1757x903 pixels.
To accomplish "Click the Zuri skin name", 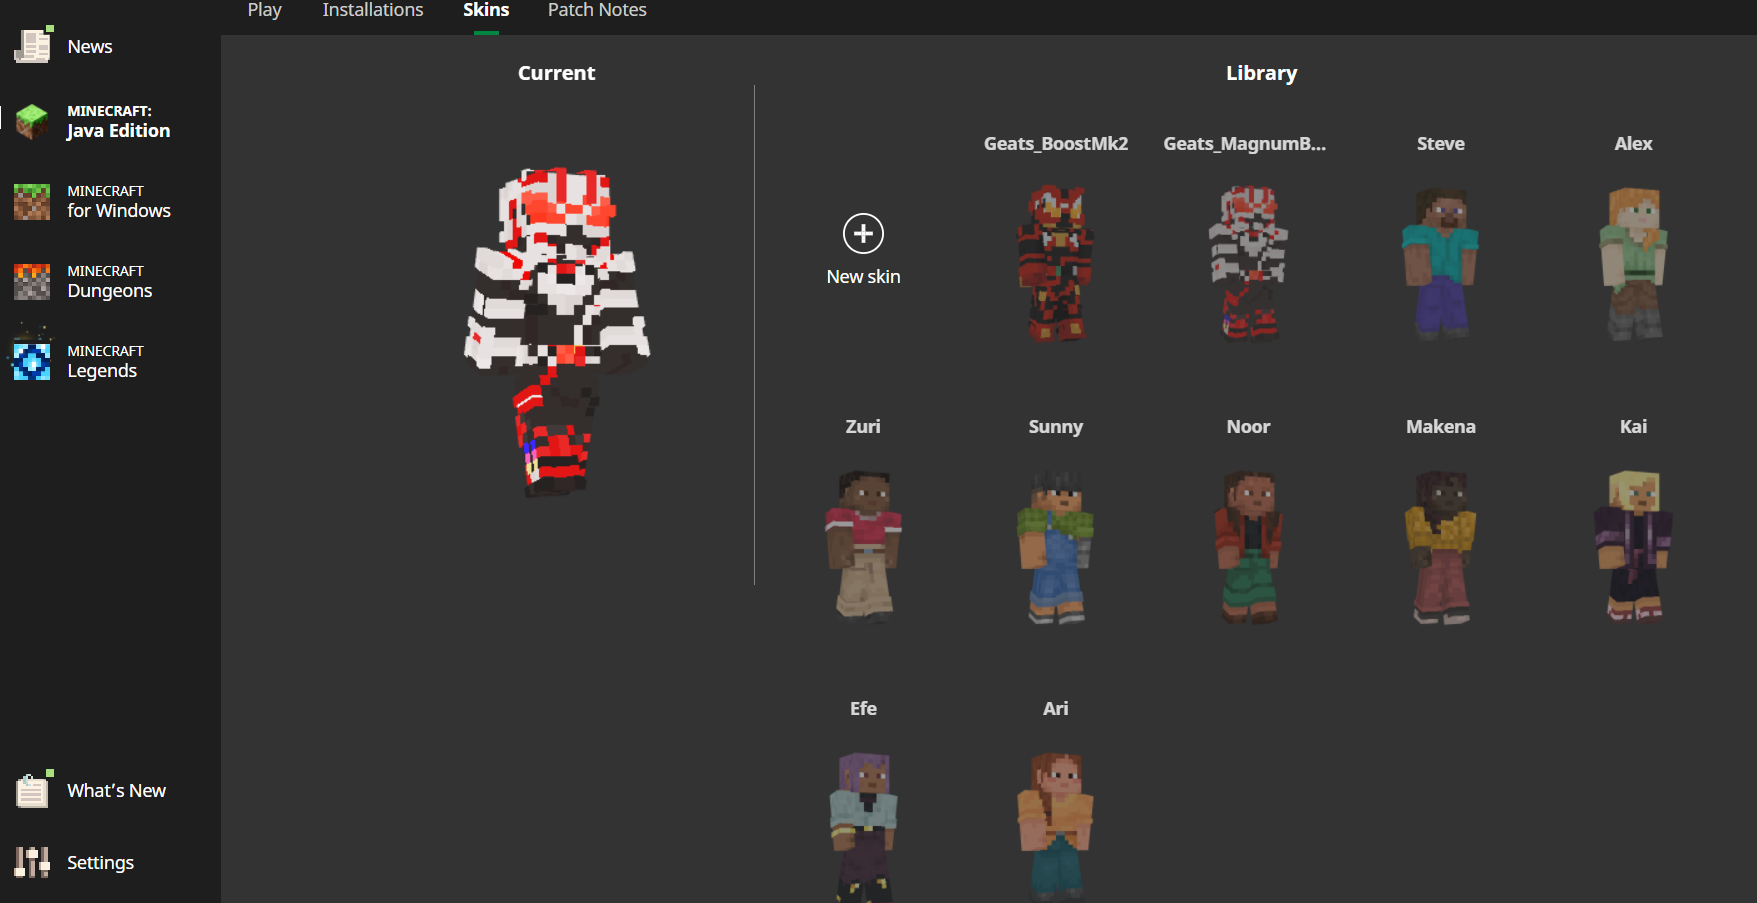I will click(x=863, y=427).
